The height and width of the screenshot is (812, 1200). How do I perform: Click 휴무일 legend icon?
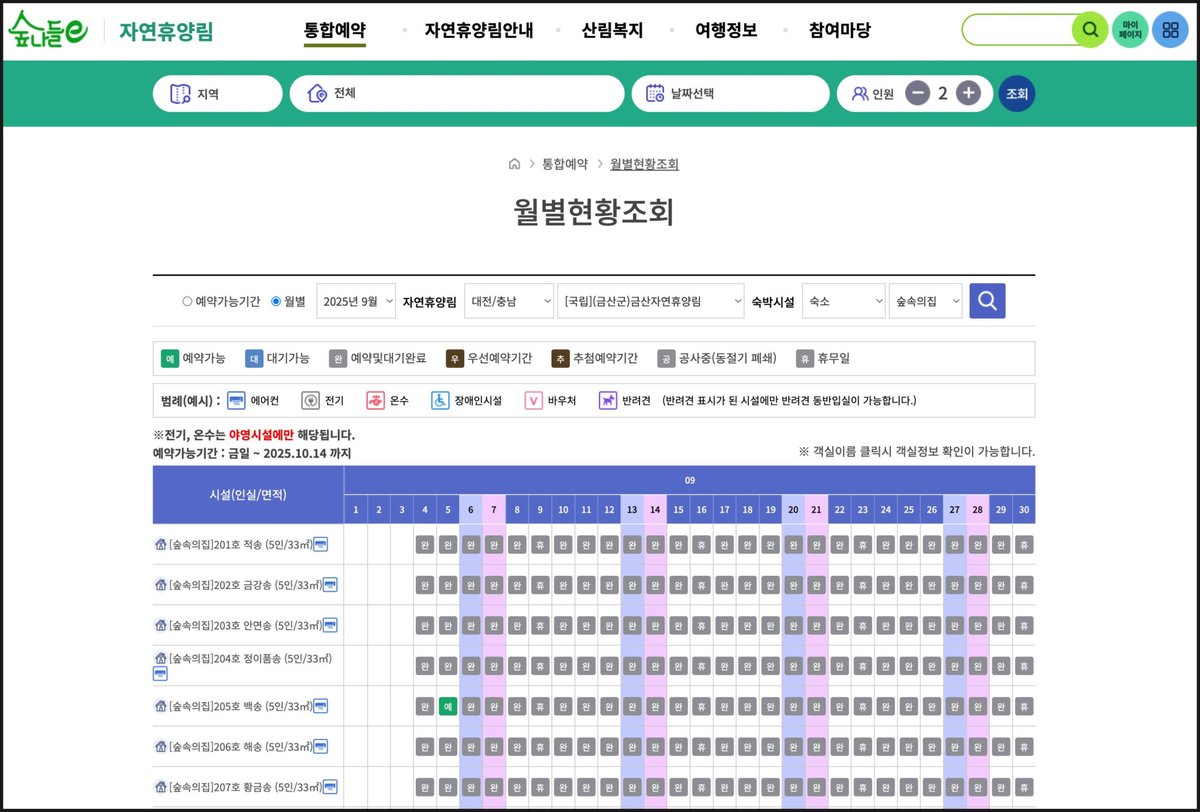tap(804, 358)
